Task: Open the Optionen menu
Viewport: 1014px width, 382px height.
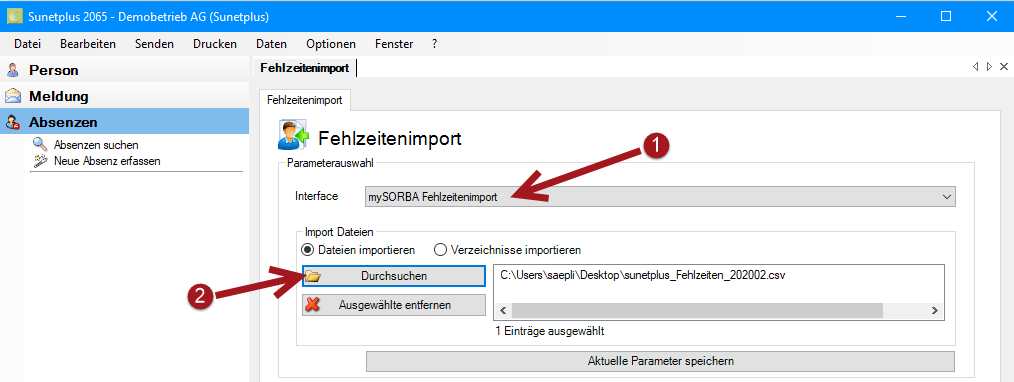Action: click(x=331, y=44)
